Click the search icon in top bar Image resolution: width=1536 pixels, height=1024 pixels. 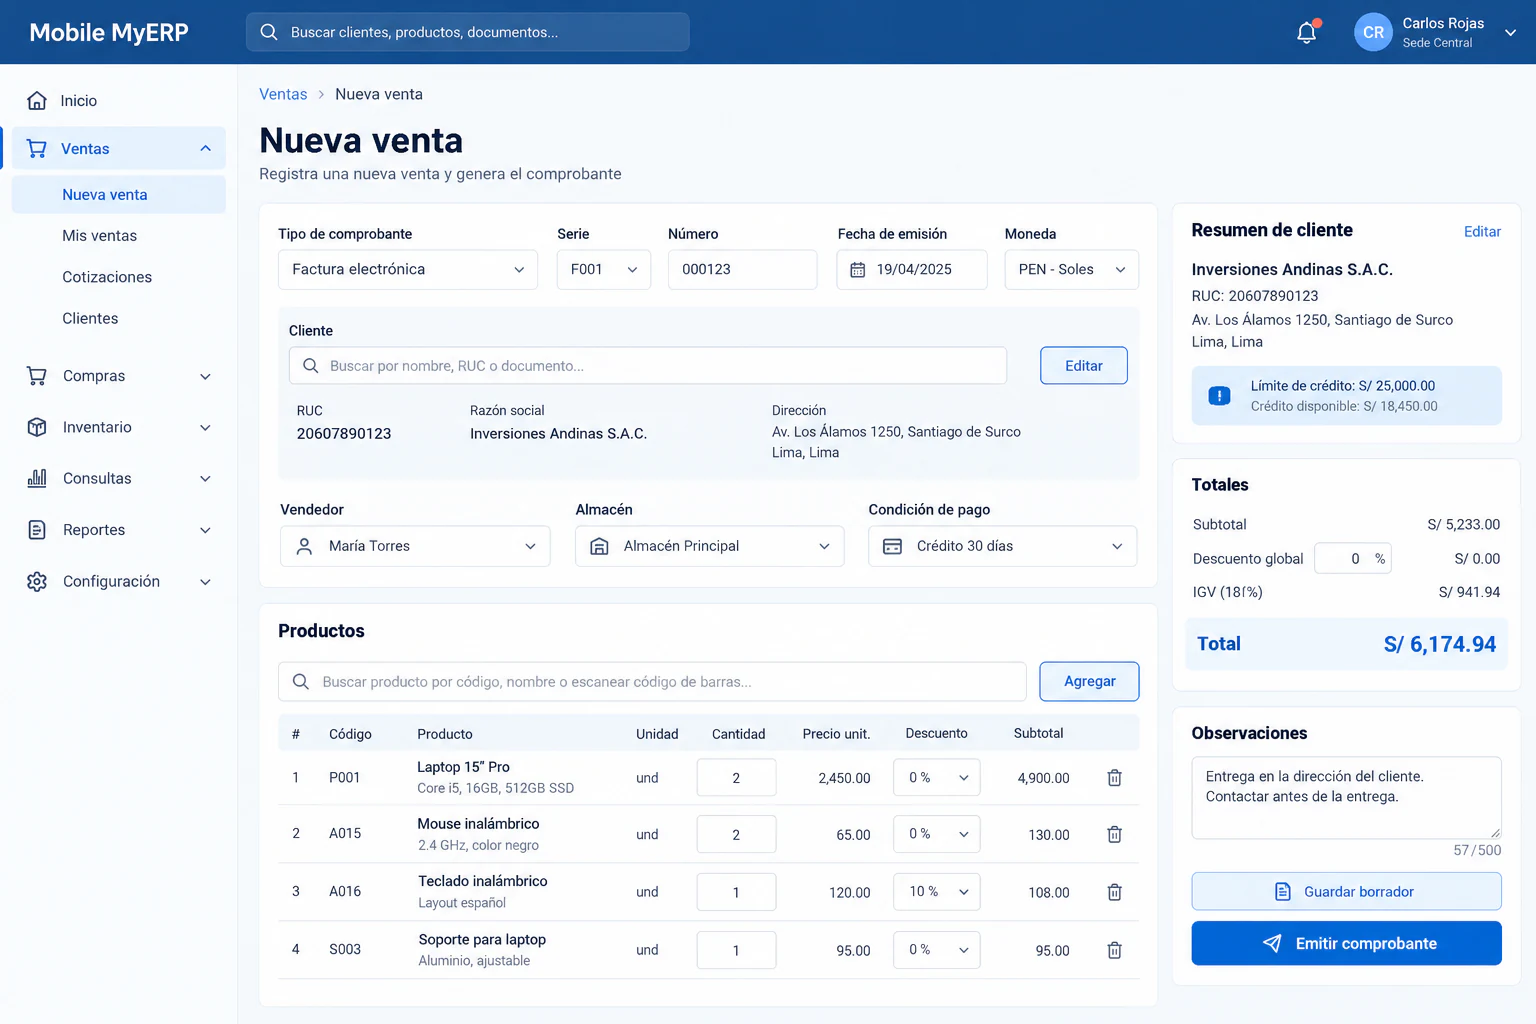coord(269,32)
